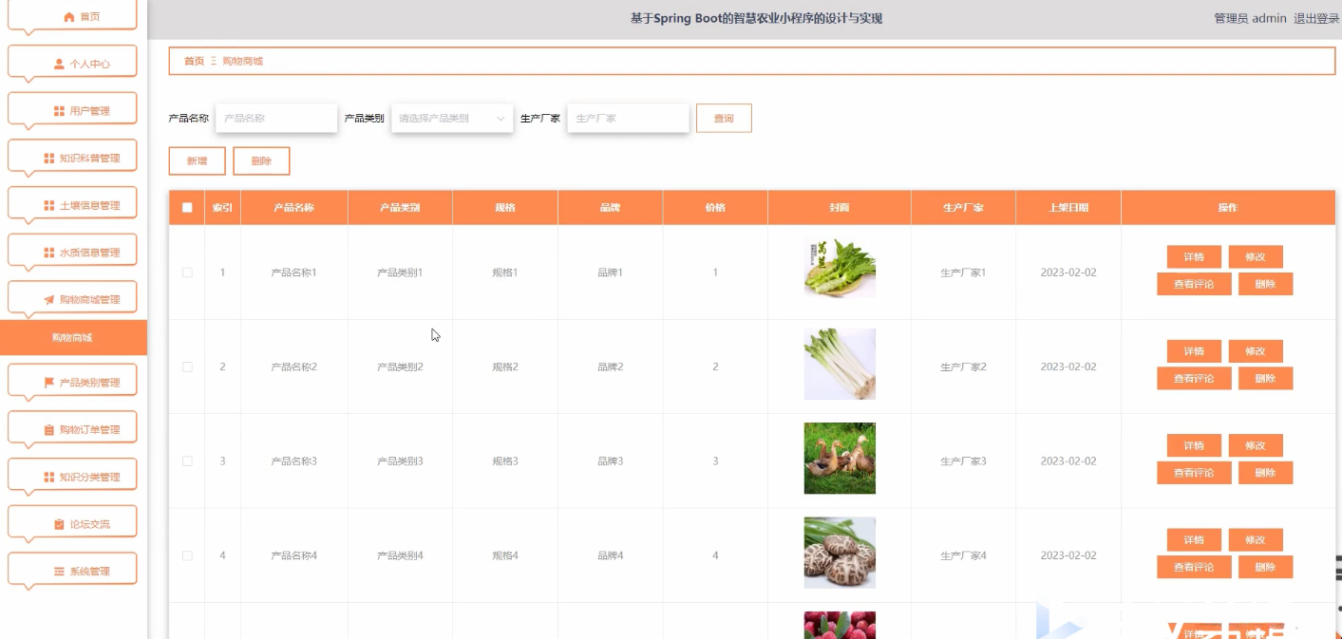1342x639 pixels.
Task: Check the checkbox for row 产品名称3
Action: (x=187, y=461)
